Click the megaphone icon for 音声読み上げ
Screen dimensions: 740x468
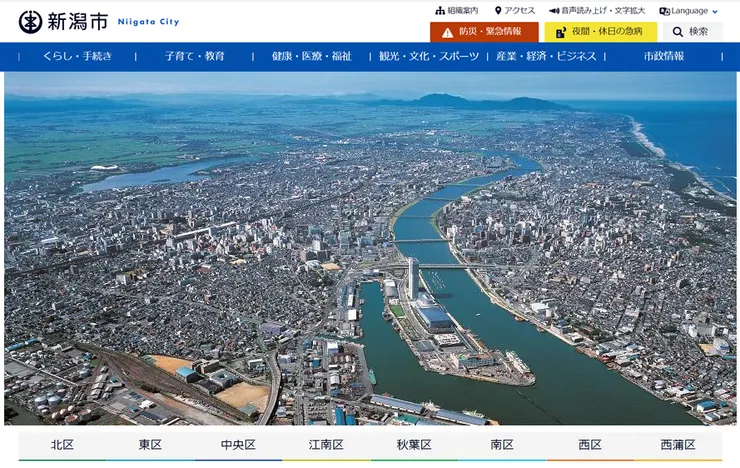pyautogui.click(x=554, y=10)
